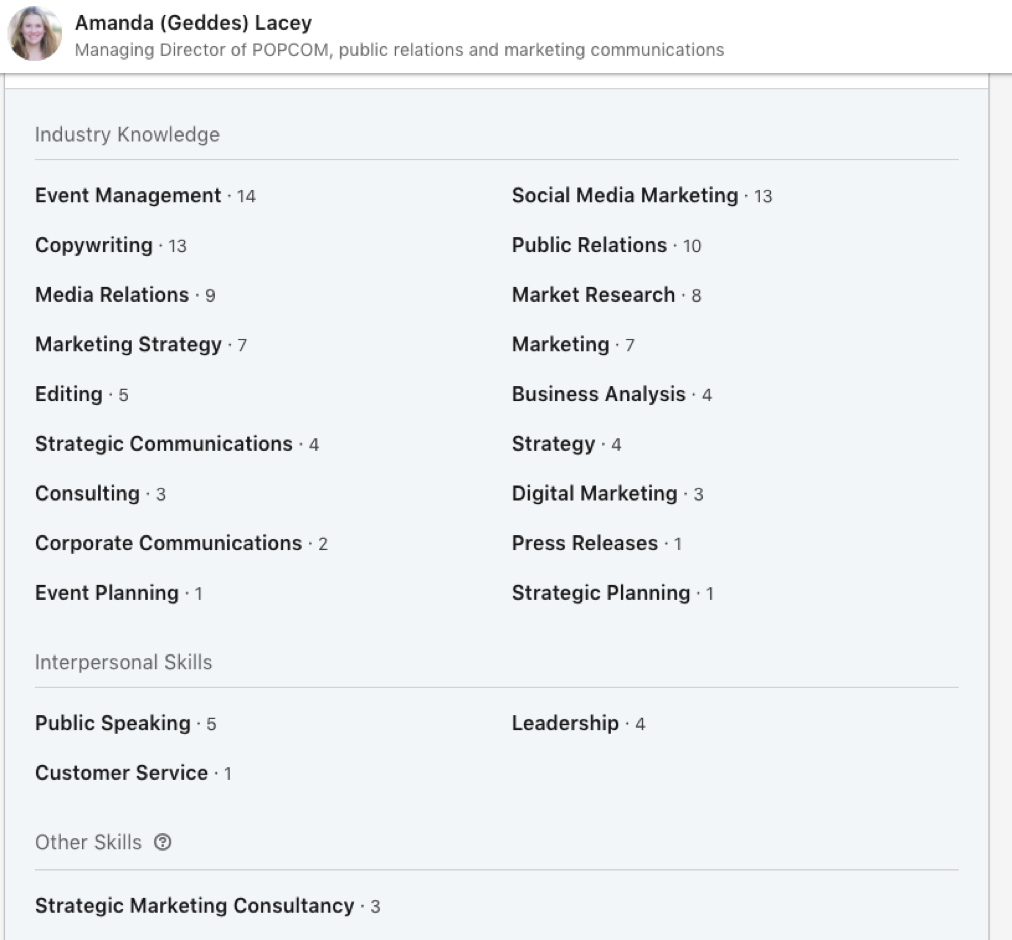Image resolution: width=1012 pixels, height=940 pixels.
Task: Open the Social Media Marketing skill
Action: (x=624, y=196)
